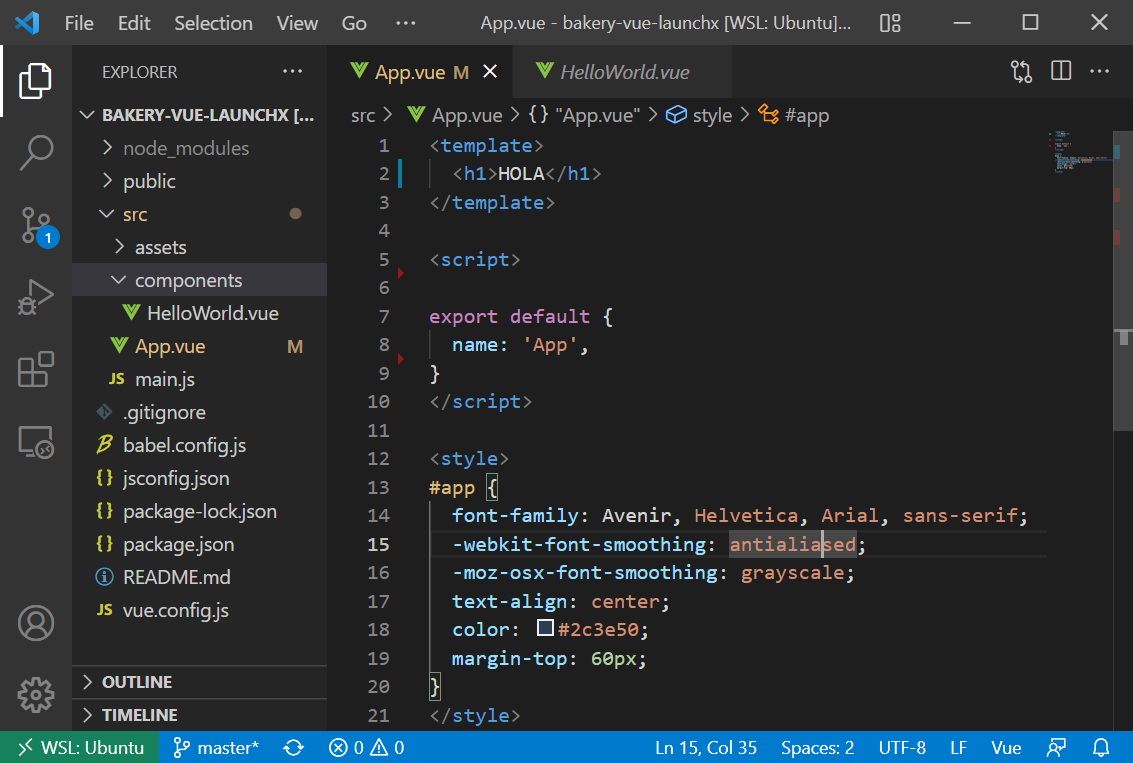
Task: Change indentation via Spaces: 2
Action: point(817,748)
